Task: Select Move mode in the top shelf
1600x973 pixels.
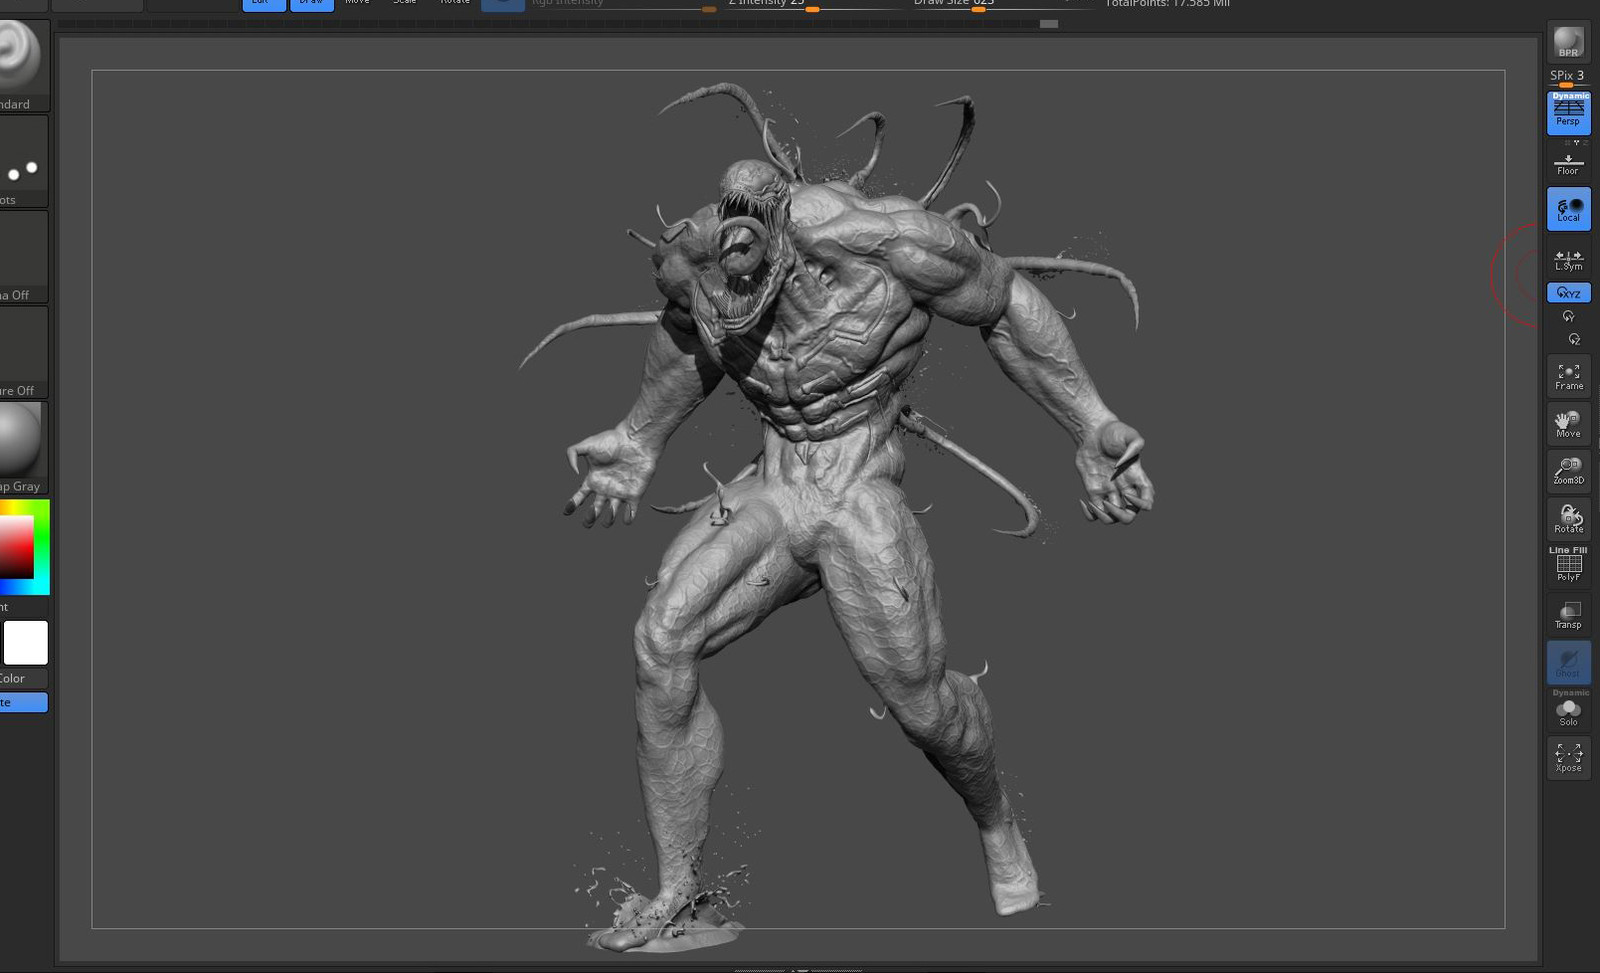Action: click(x=358, y=3)
